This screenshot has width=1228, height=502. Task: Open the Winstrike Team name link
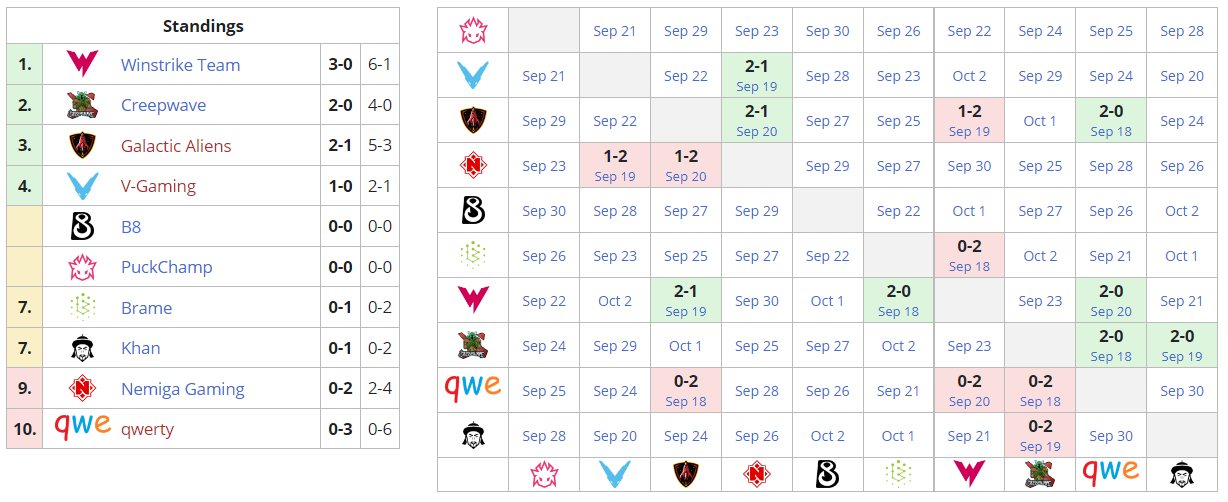(180, 65)
